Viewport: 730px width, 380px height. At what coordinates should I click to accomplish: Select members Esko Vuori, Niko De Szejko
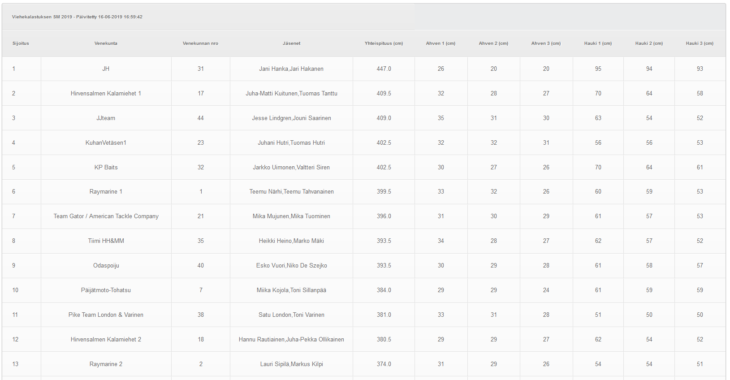point(291,265)
